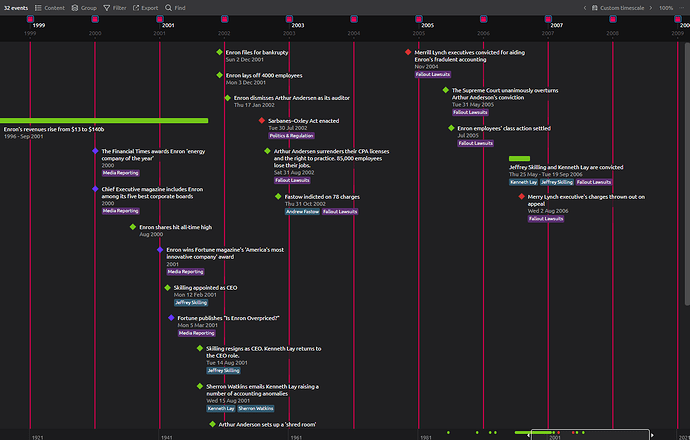This screenshot has height=440, width=690.
Task: Click diamond for Enron employees' class action settled
Action: click(x=451, y=128)
